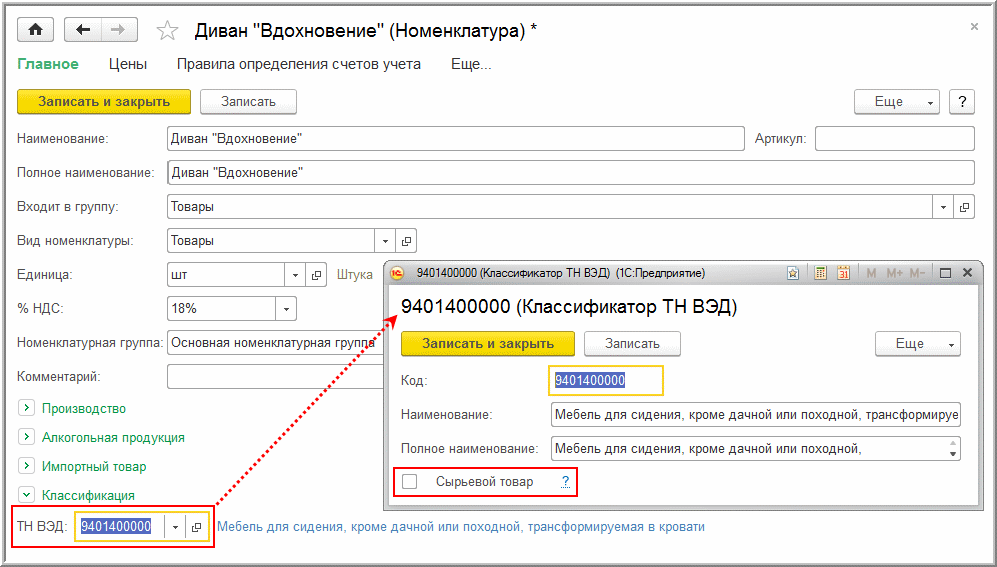The height and width of the screenshot is (567, 997).
Task: Focus the Код field in classifier window
Action: (x=606, y=381)
